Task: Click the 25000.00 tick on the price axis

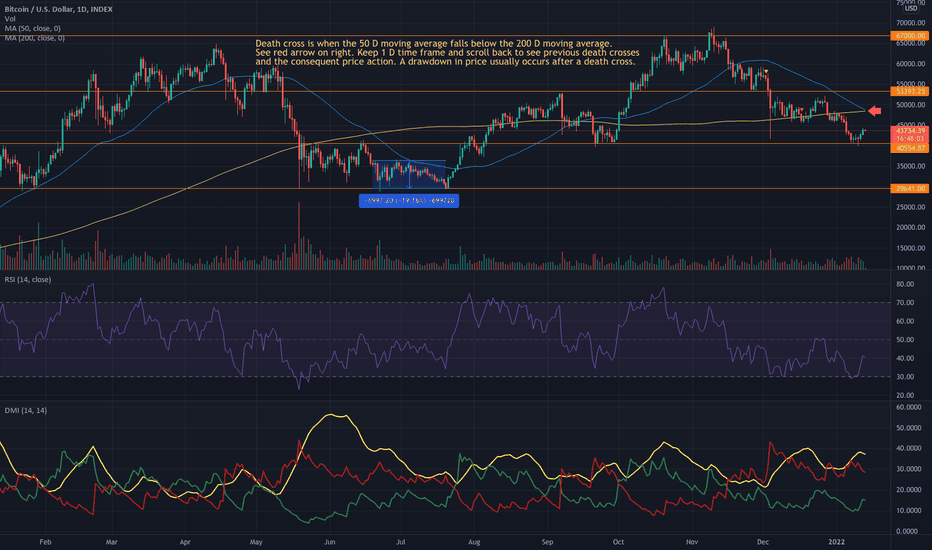Action: [911, 208]
